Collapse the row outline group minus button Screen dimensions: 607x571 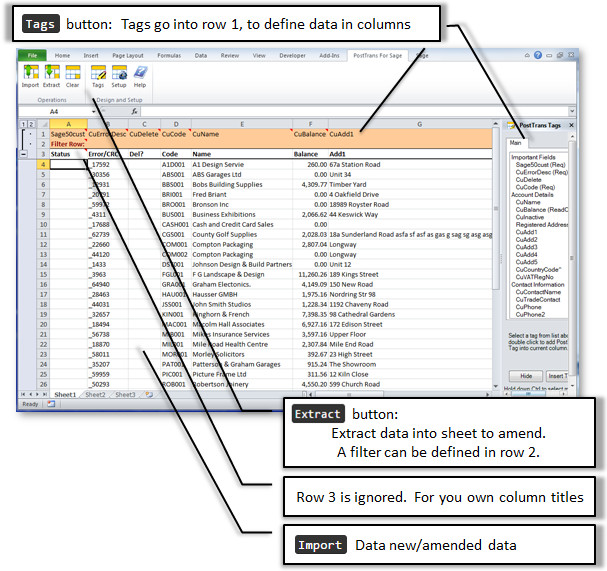[x=24, y=154]
